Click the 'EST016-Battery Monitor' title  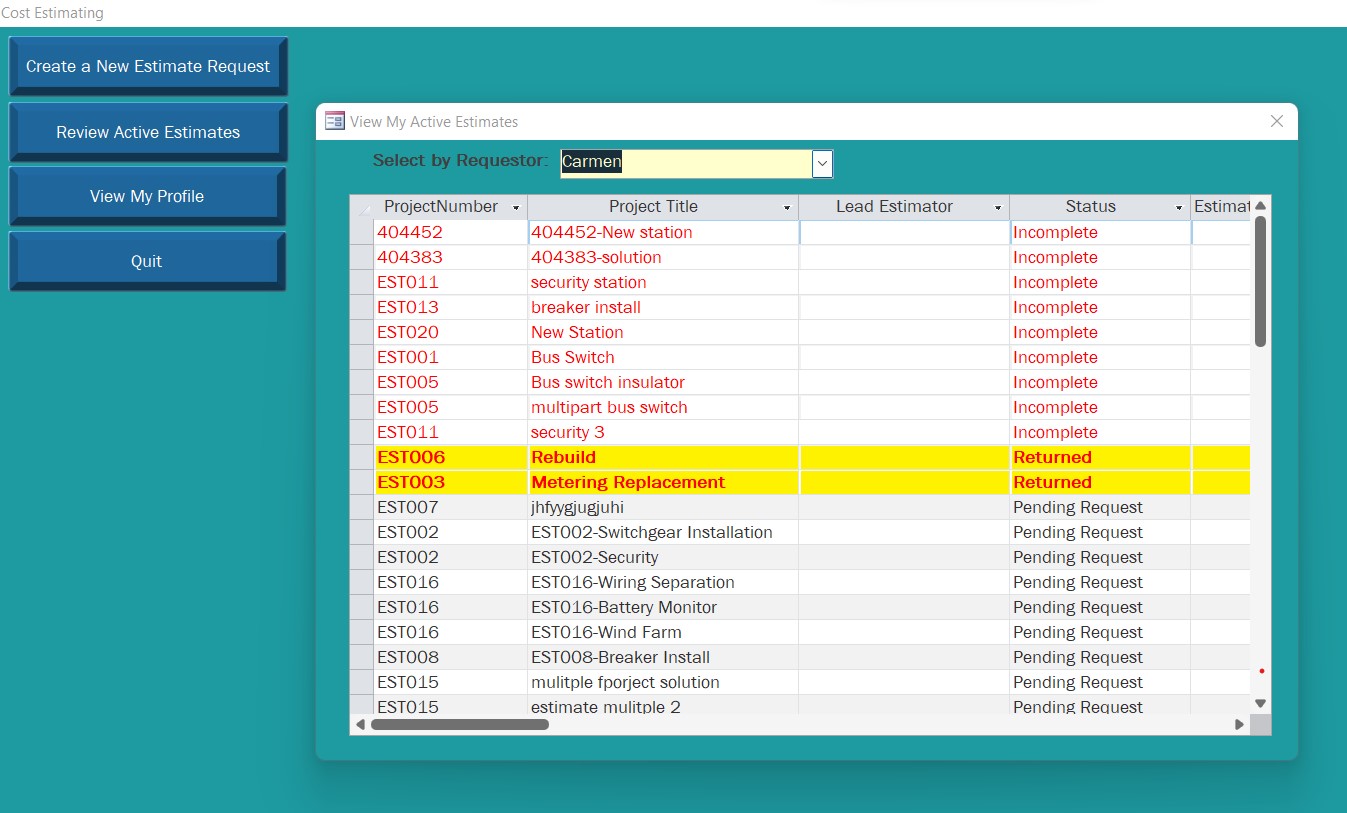[624, 607]
